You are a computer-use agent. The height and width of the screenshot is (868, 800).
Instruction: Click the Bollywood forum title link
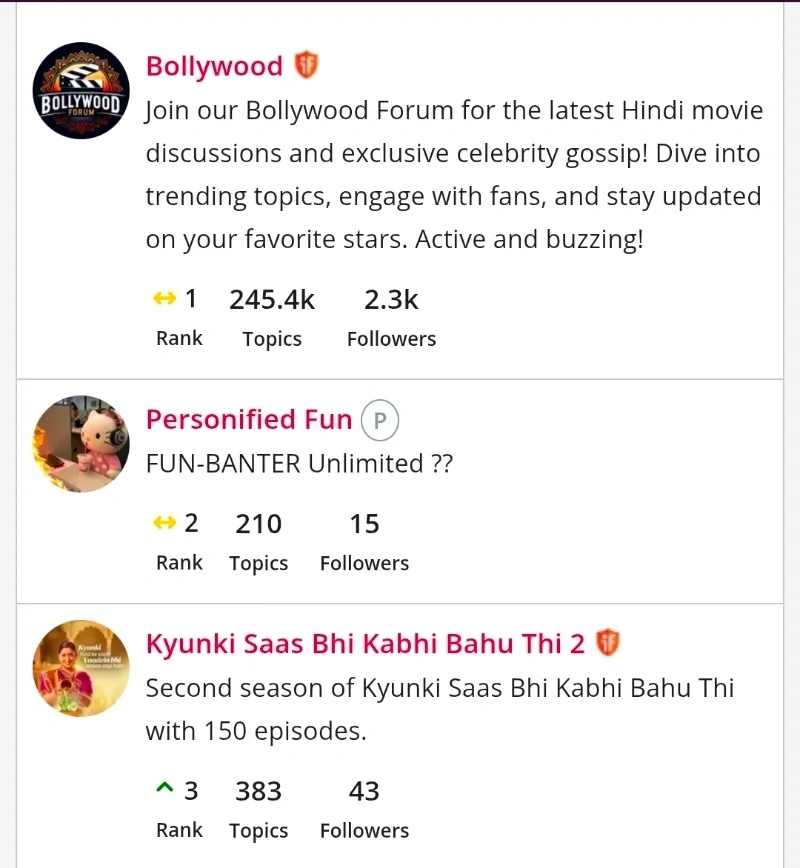pyautogui.click(x=214, y=66)
